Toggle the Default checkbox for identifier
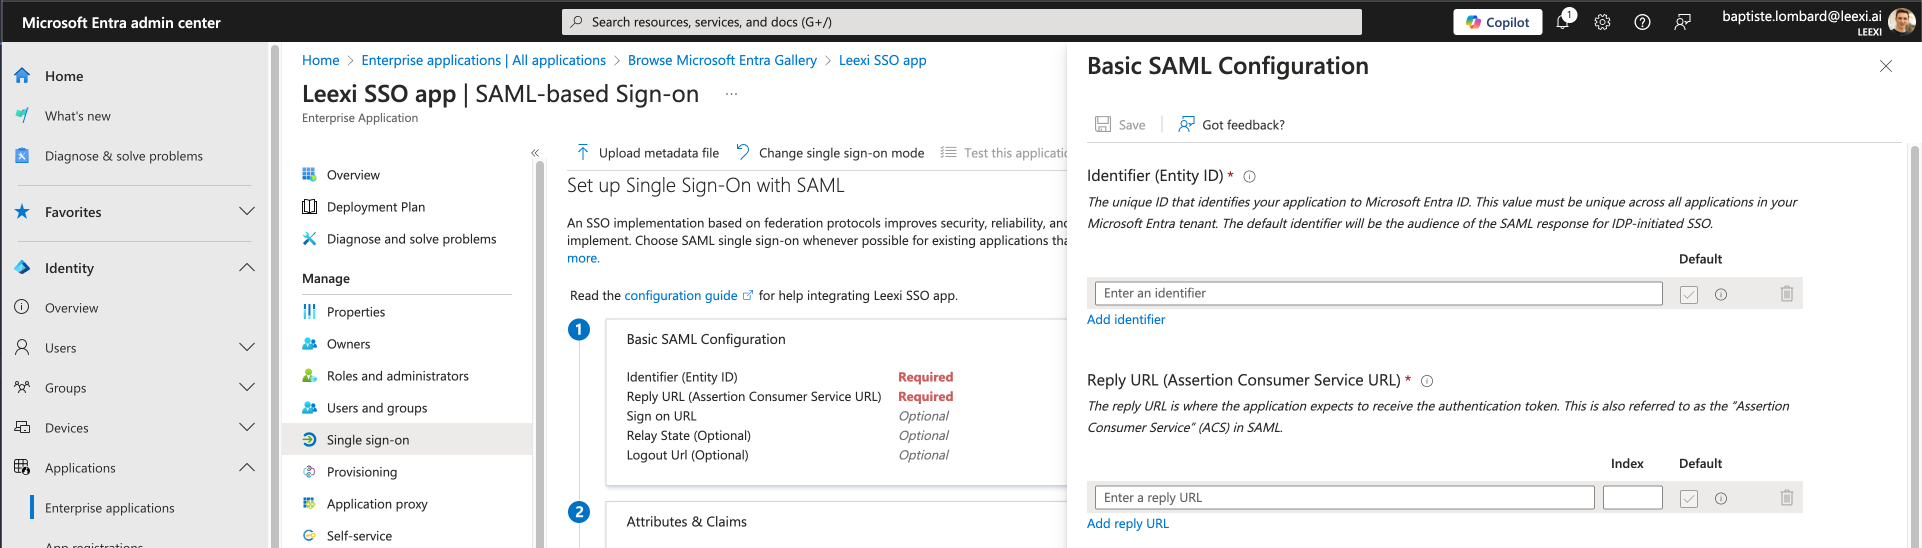The width and height of the screenshot is (1922, 548). tap(1689, 295)
